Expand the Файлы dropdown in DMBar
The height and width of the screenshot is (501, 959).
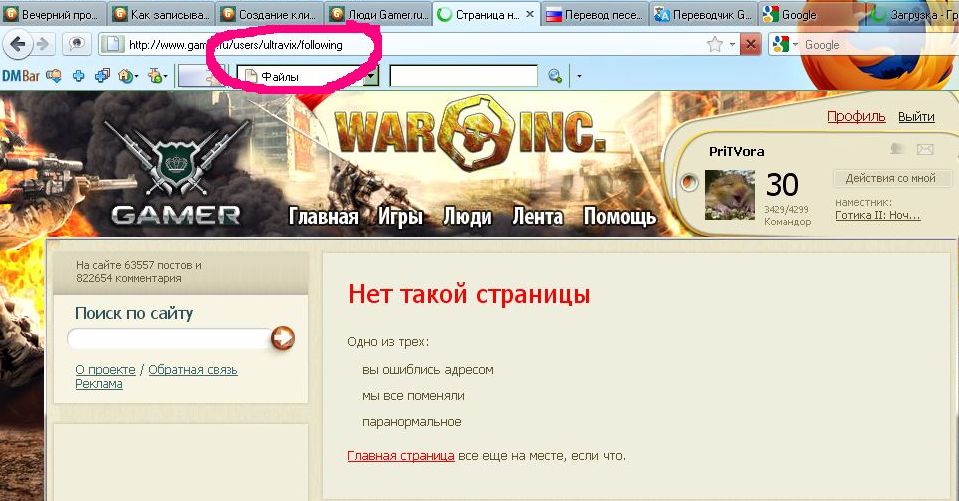click(371, 76)
